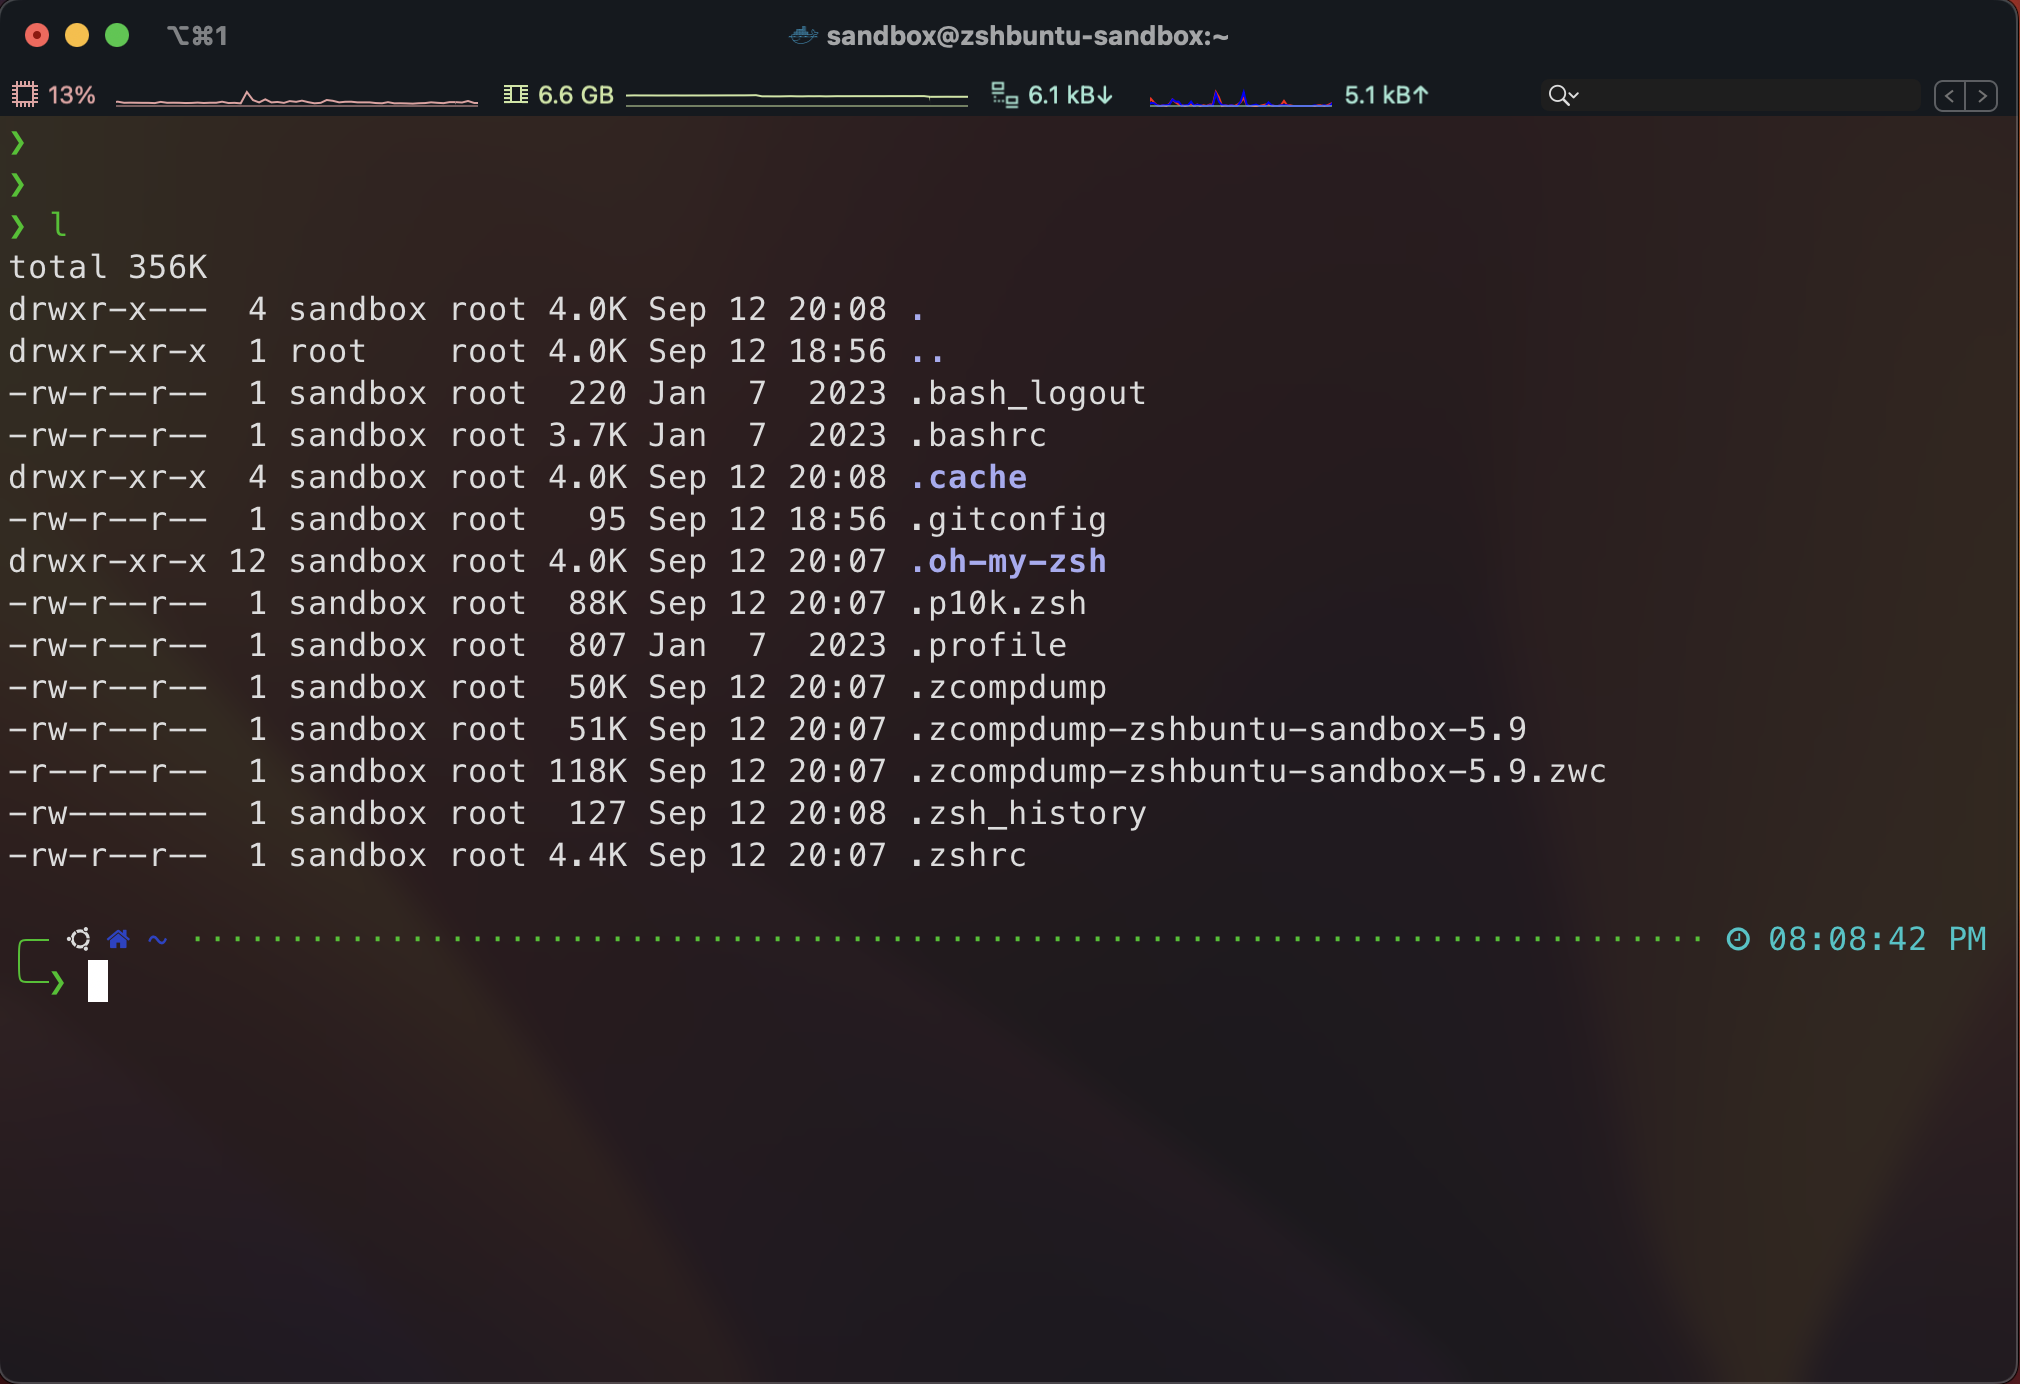Click the memory RAM icon beside 6.6 GB
The height and width of the screenshot is (1384, 2020).
[x=515, y=95]
